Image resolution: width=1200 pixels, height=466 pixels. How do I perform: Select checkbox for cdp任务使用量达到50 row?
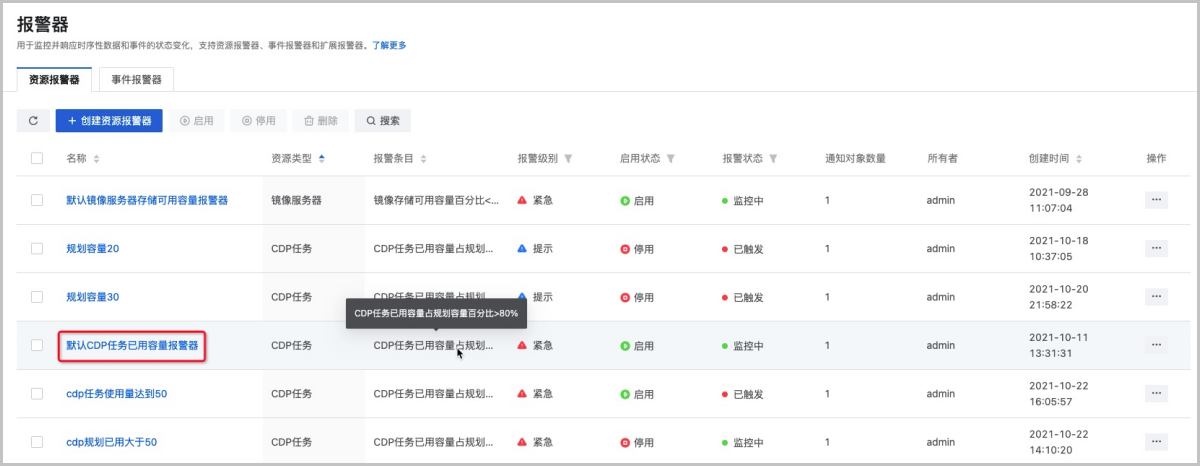tap(37, 394)
